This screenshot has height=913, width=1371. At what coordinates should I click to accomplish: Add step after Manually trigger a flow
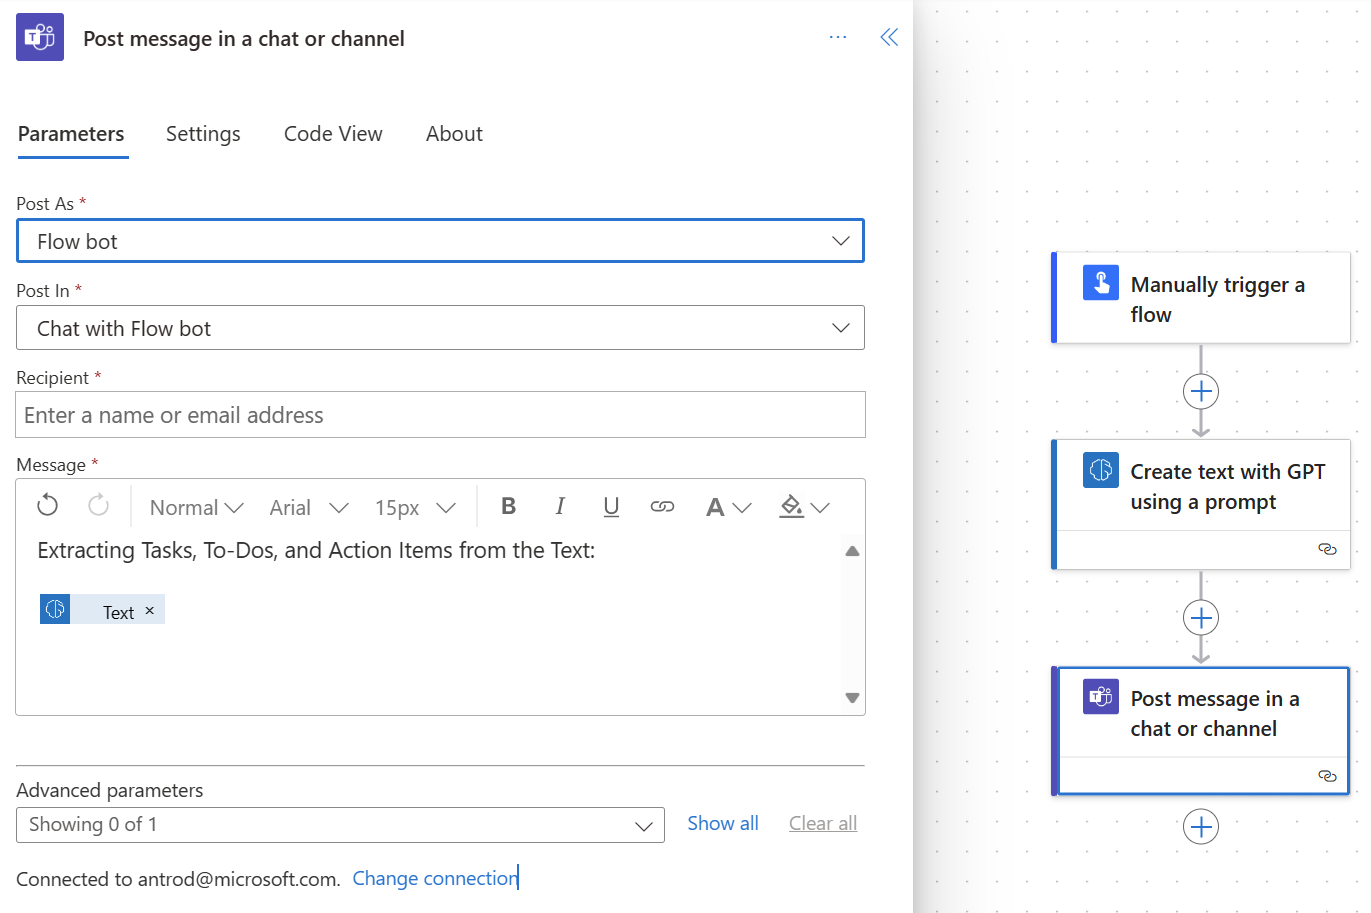1201,391
